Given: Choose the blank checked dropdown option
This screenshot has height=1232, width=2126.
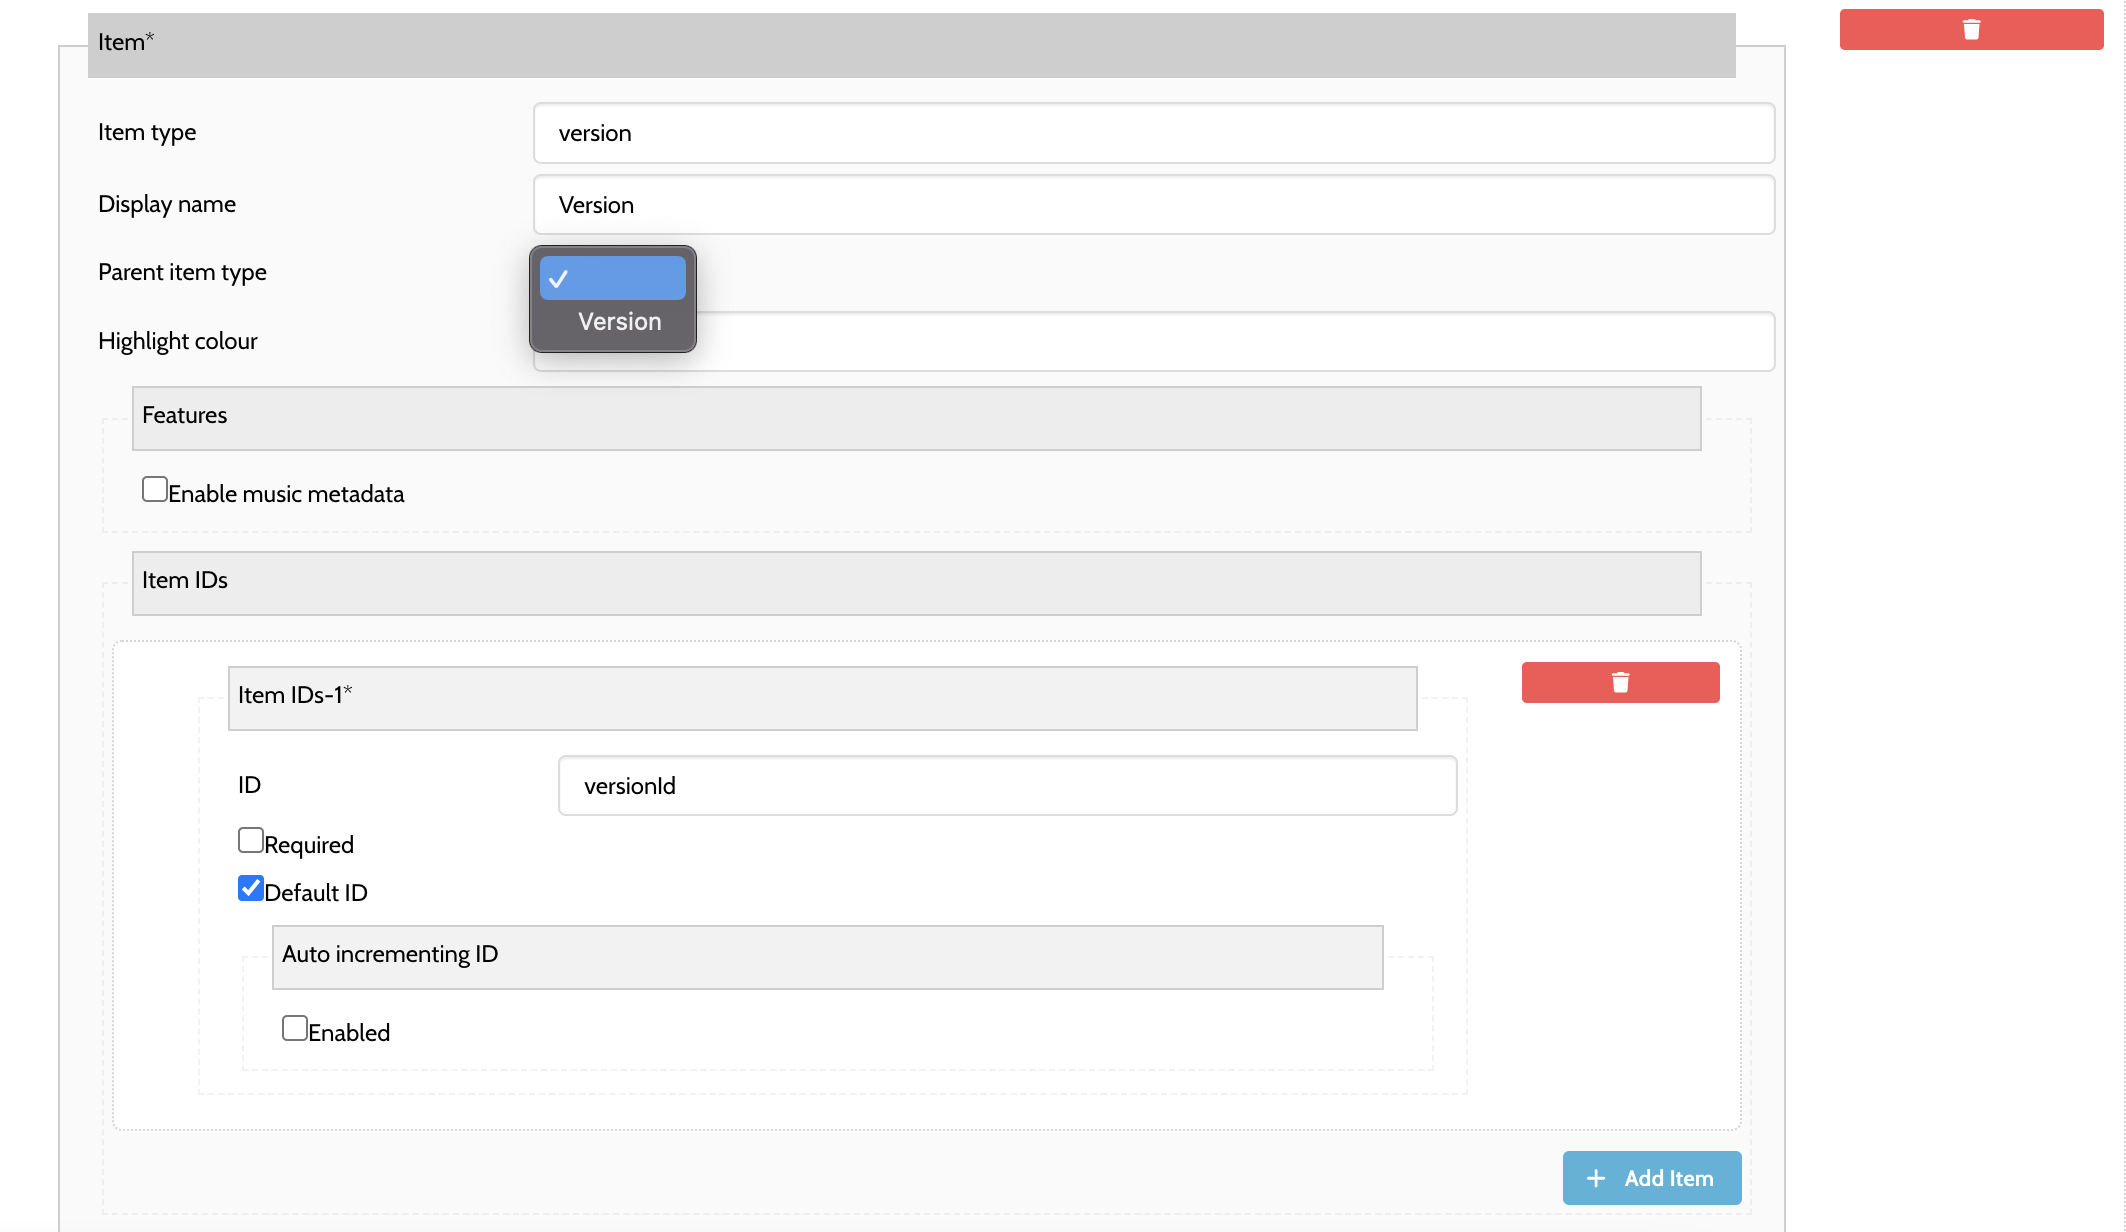Looking at the screenshot, I should pos(612,278).
